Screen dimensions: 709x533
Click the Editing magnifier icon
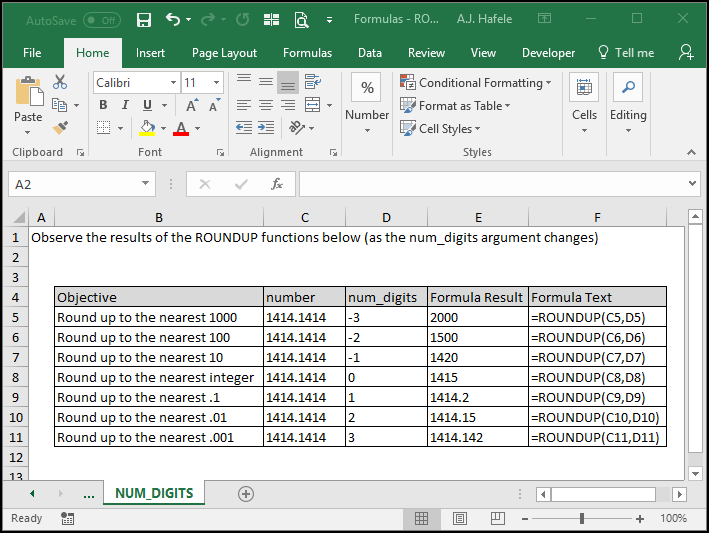pos(628,87)
